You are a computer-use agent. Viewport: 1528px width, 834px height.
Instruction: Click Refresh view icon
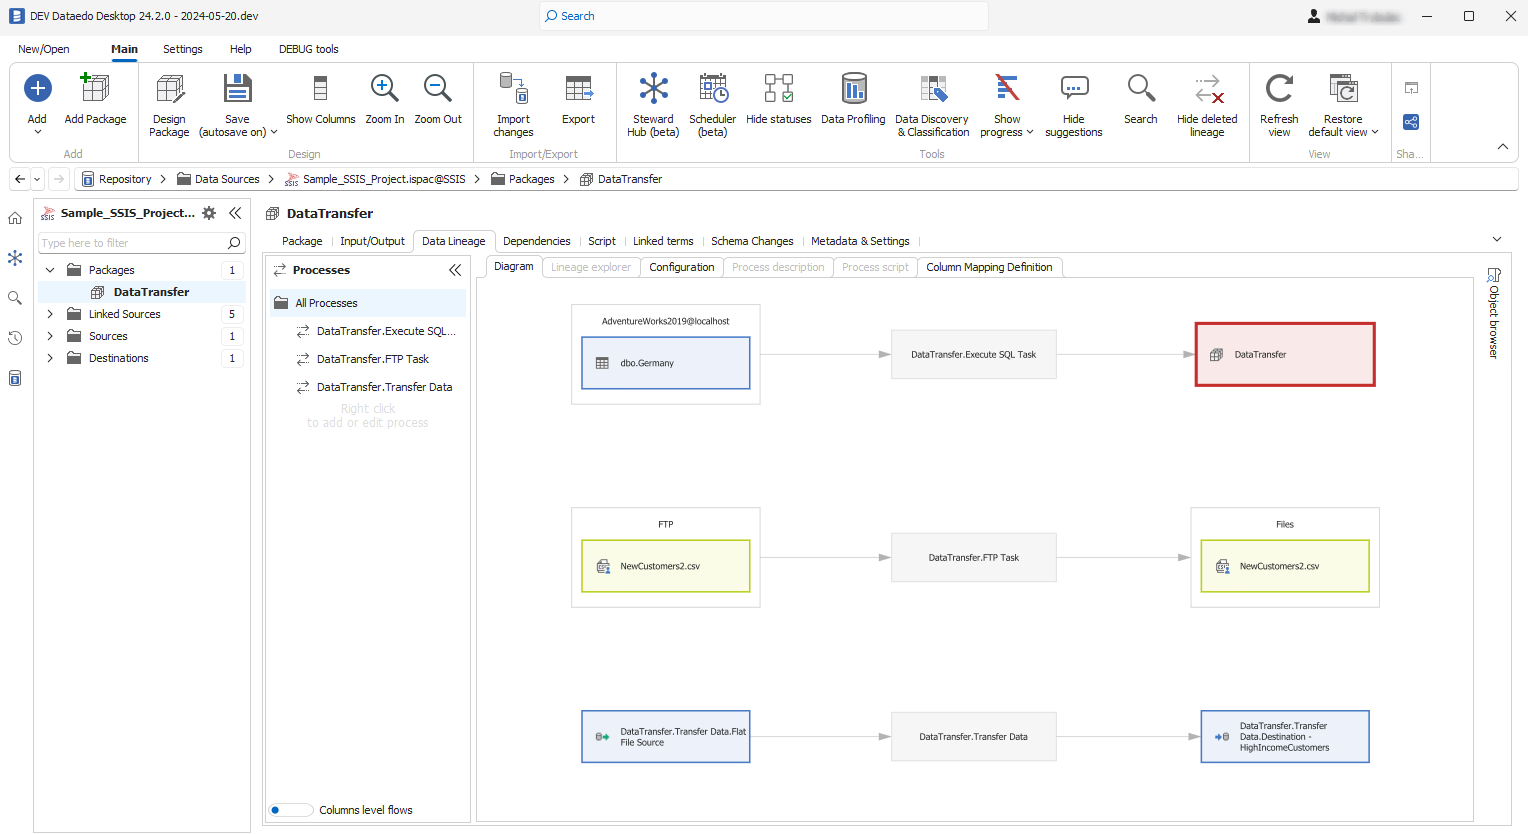pyautogui.click(x=1279, y=88)
